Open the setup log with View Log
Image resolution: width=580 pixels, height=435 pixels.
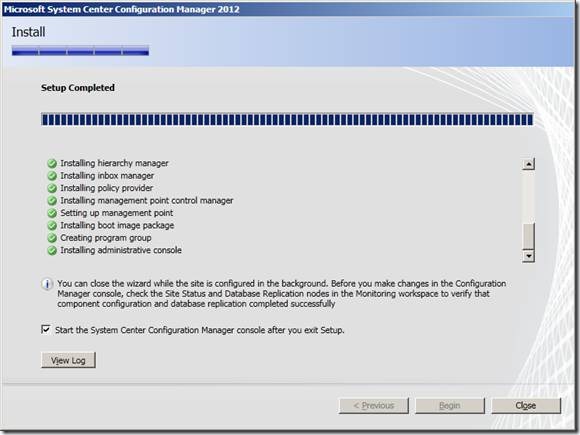[68, 360]
